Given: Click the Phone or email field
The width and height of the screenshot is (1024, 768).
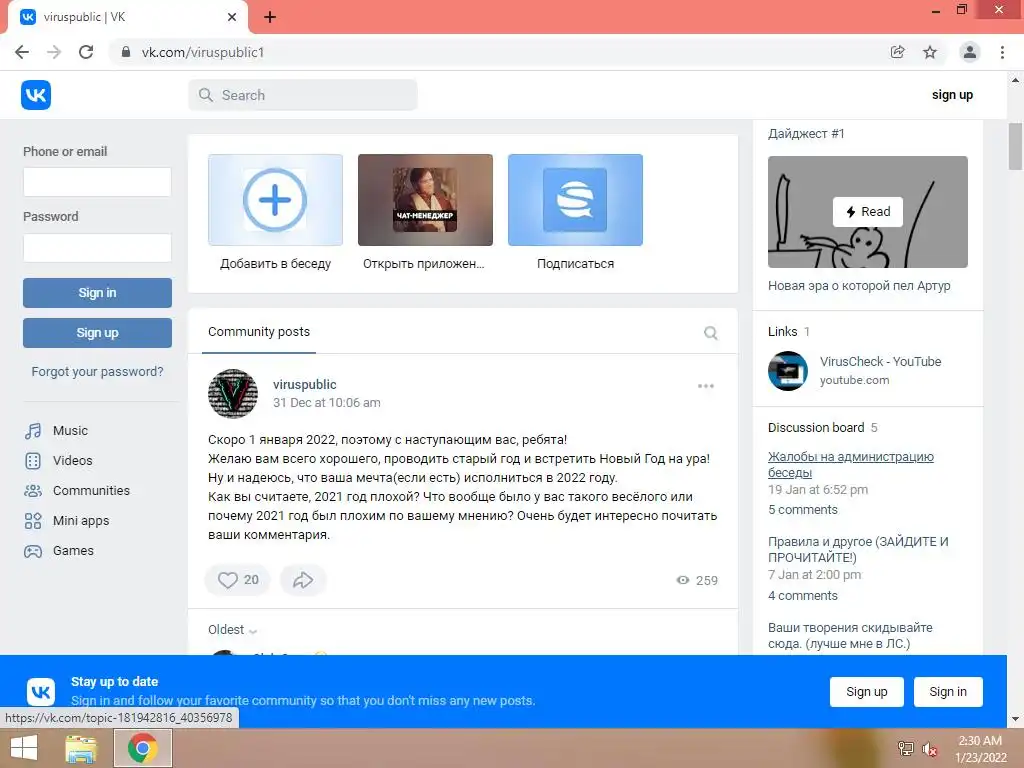Looking at the screenshot, I should coord(97,182).
